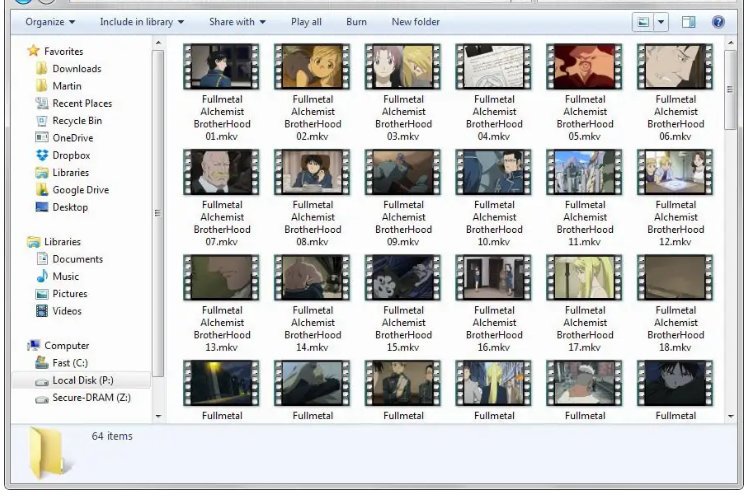Open Recent Places
This screenshot has width=750, height=496.
tap(82, 103)
